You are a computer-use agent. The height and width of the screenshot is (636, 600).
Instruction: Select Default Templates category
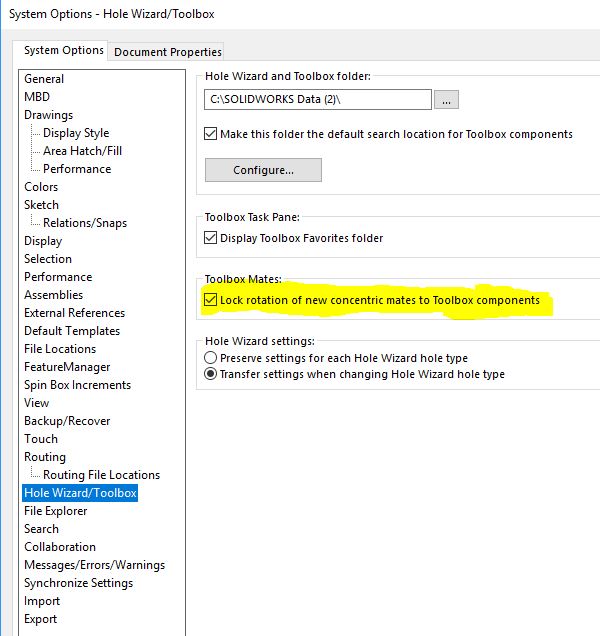click(x=72, y=331)
